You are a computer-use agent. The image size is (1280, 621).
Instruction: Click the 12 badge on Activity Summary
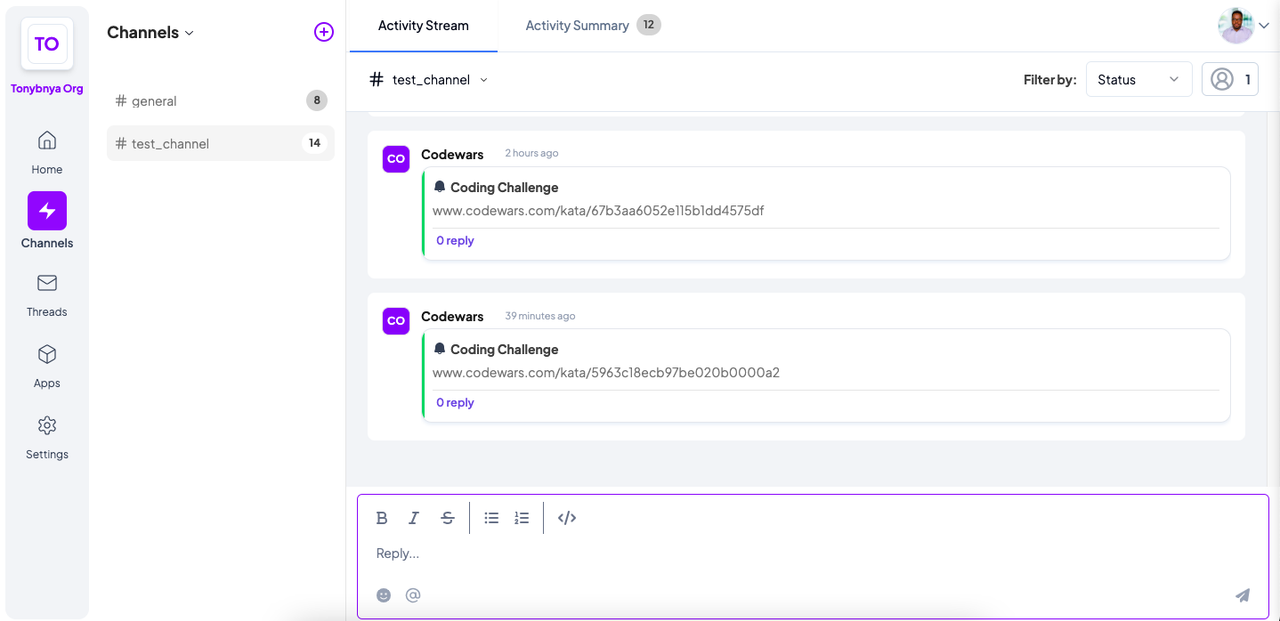[x=649, y=25]
